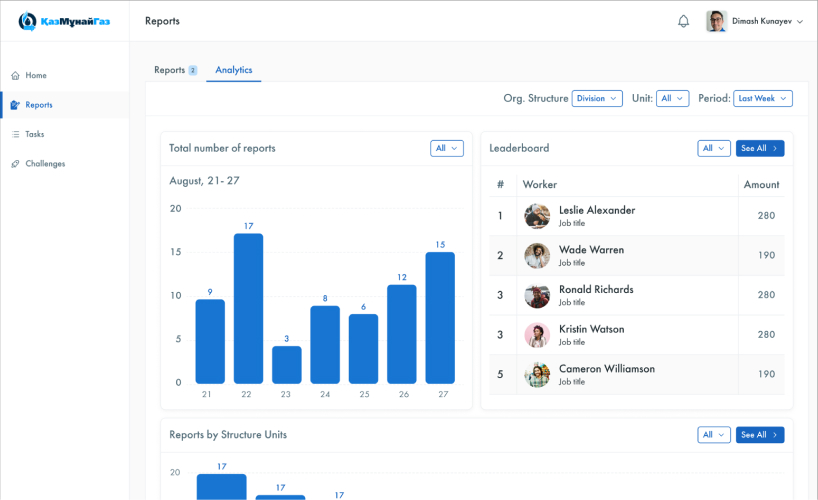Click the notification bell icon

[x=684, y=21]
